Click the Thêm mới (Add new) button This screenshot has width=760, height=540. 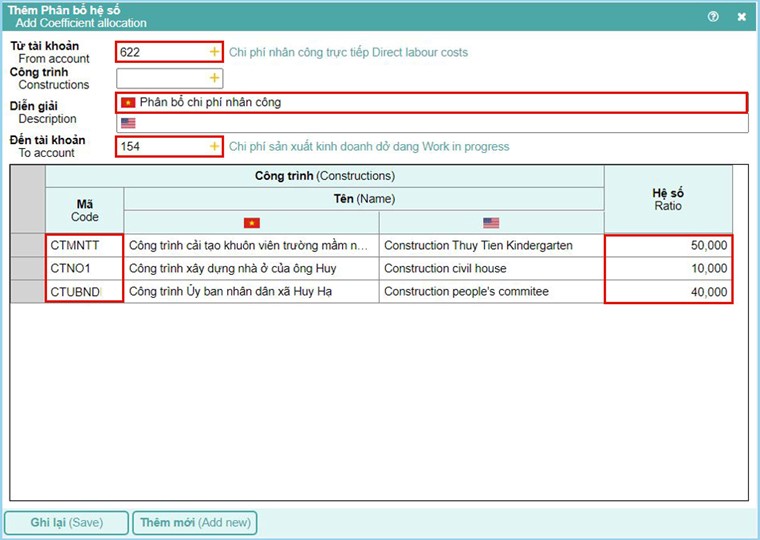(x=195, y=523)
